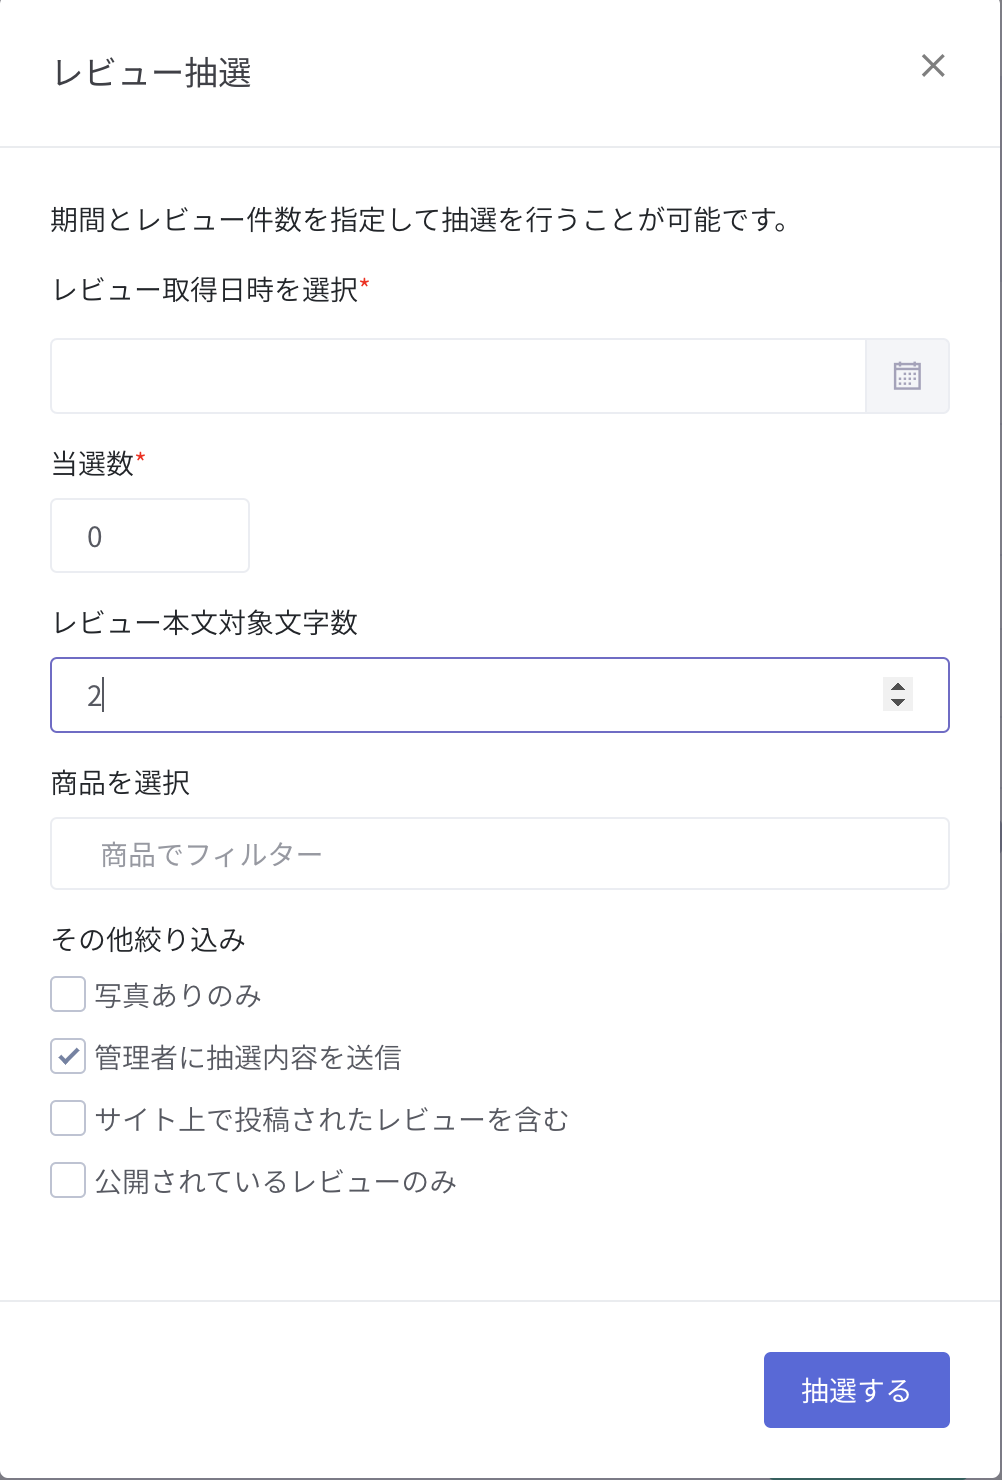Click the レビュー取得日時を選択 field label

pyautogui.click(x=205, y=290)
